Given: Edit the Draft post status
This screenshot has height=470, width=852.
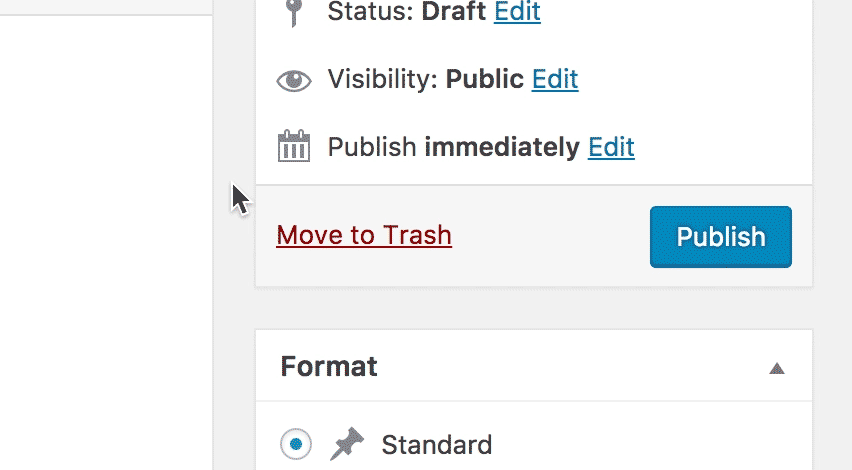Looking at the screenshot, I should coord(517,11).
